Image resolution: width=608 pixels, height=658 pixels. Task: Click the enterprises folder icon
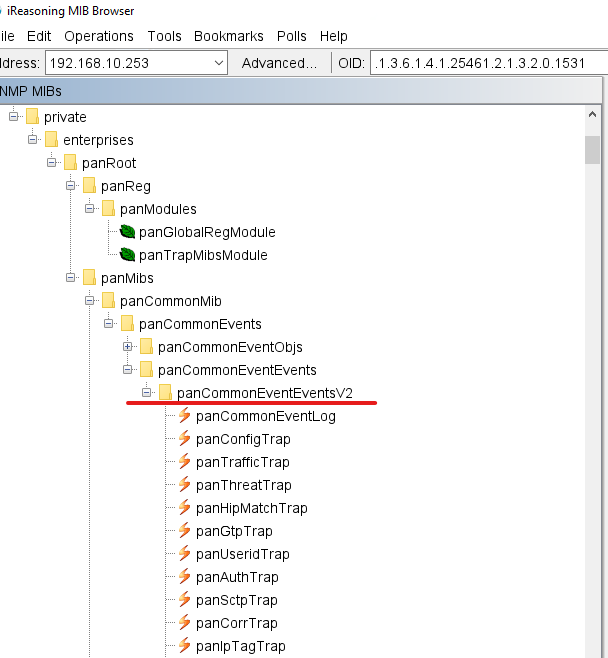click(x=51, y=140)
